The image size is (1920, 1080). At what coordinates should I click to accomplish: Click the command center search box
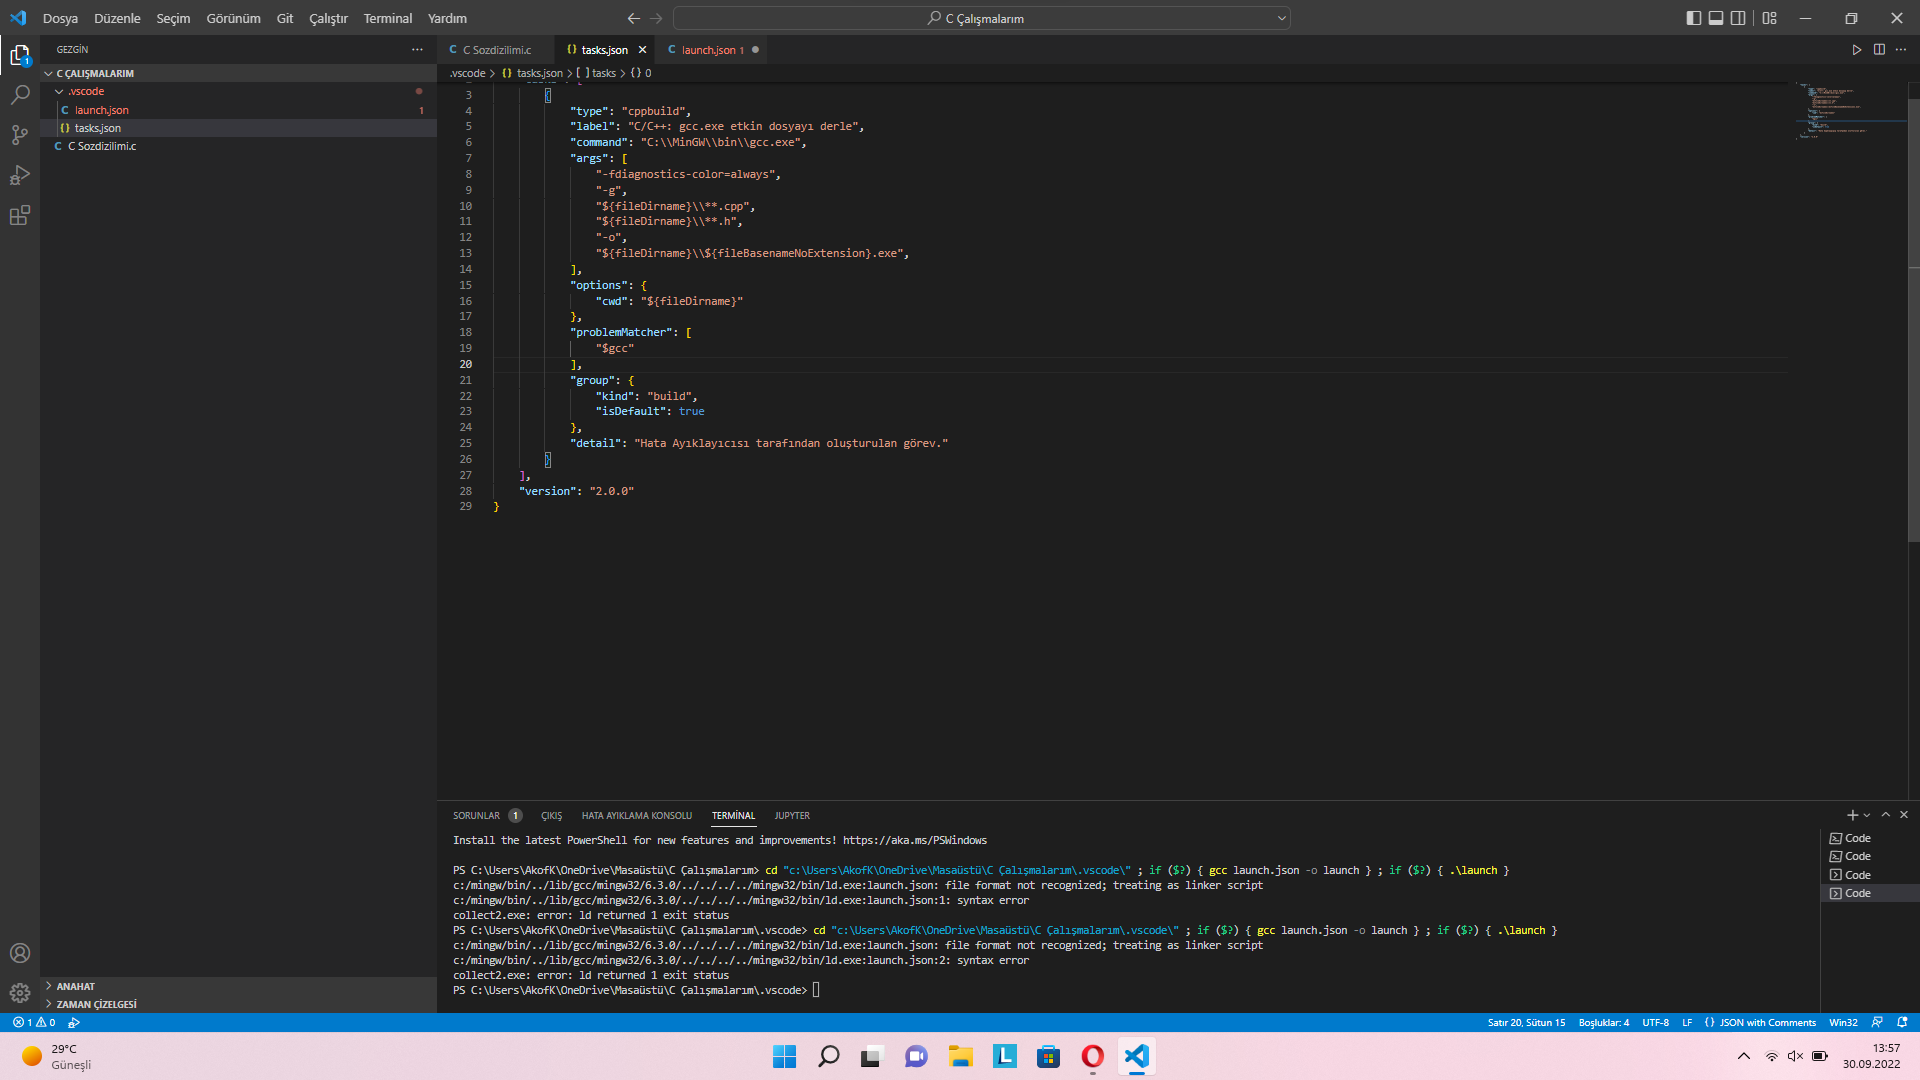[981, 18]
